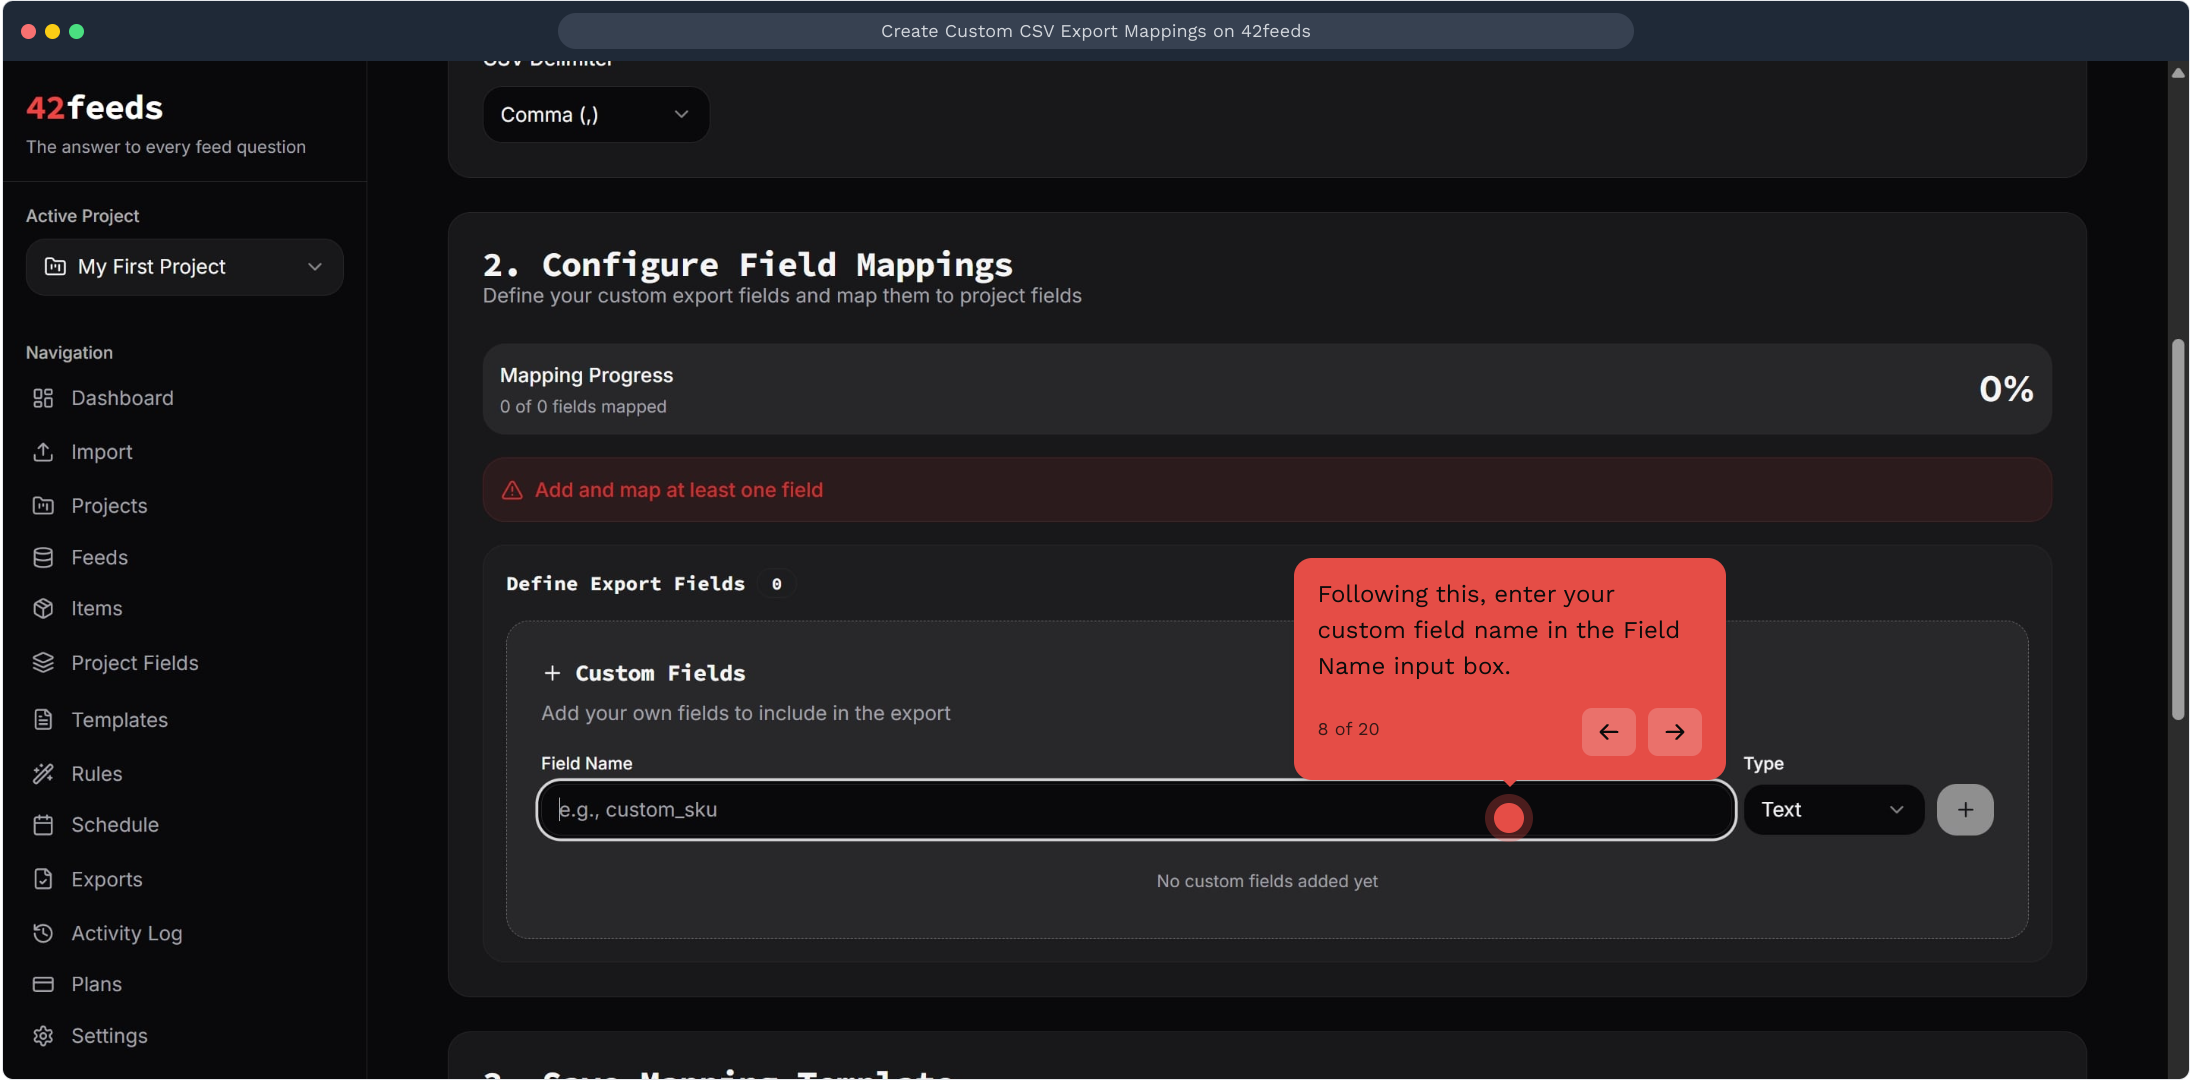Click the Schedule calendar icon
Viewport: 2192px width, 1080px height.
pos(43,825)
